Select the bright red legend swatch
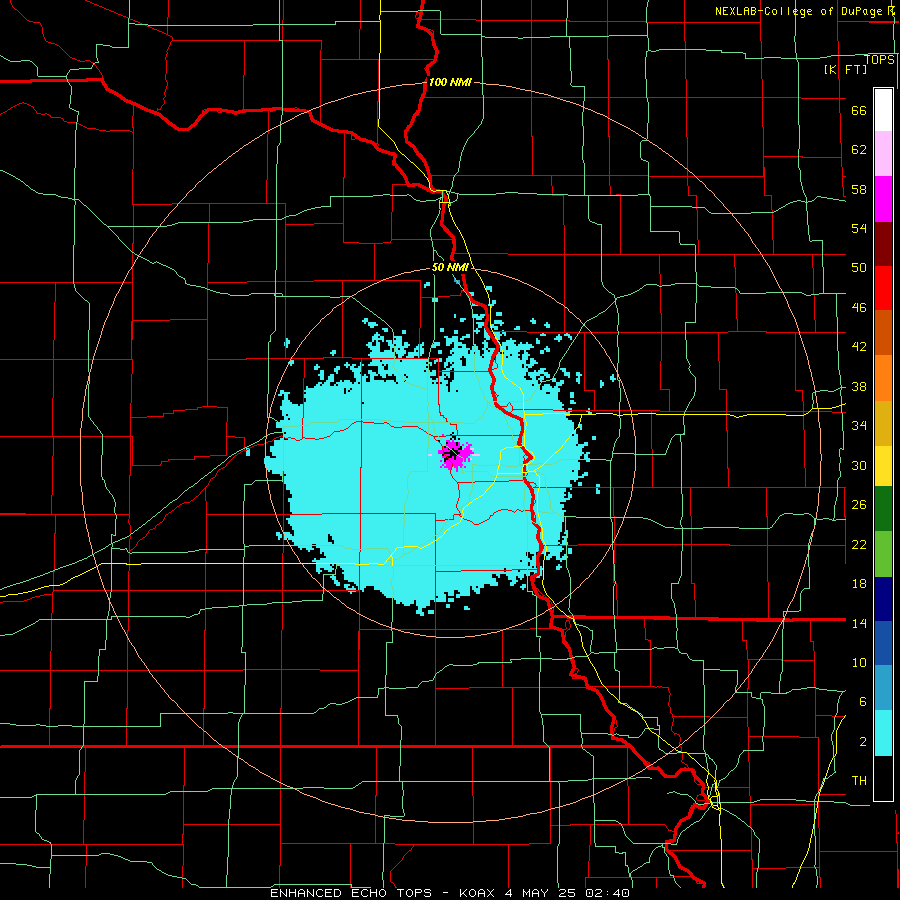900x900 pixels. [883, 288]
